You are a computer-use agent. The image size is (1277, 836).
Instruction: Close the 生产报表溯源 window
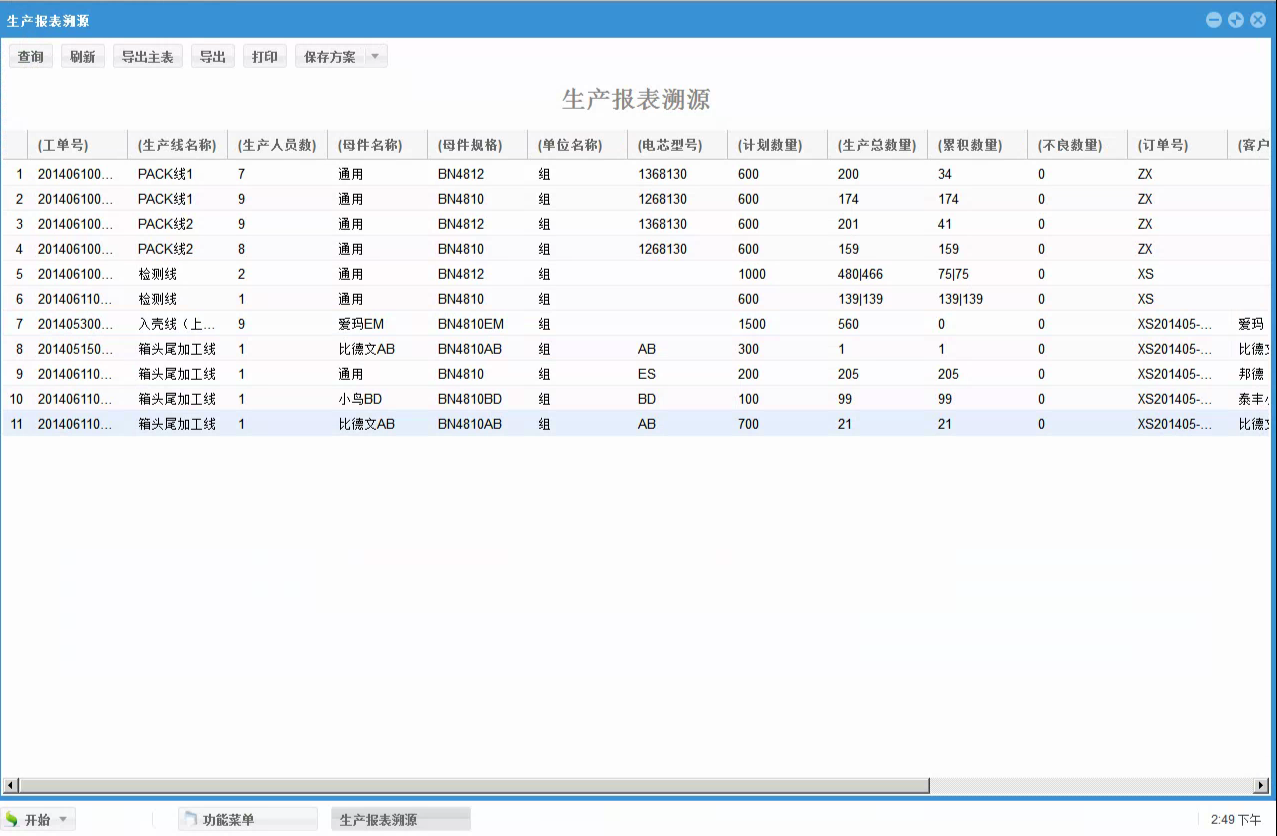1258,20
